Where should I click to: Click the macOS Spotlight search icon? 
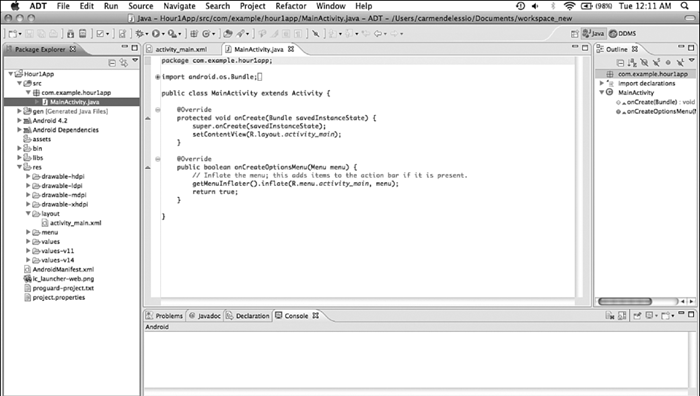[x=684, y=6]
